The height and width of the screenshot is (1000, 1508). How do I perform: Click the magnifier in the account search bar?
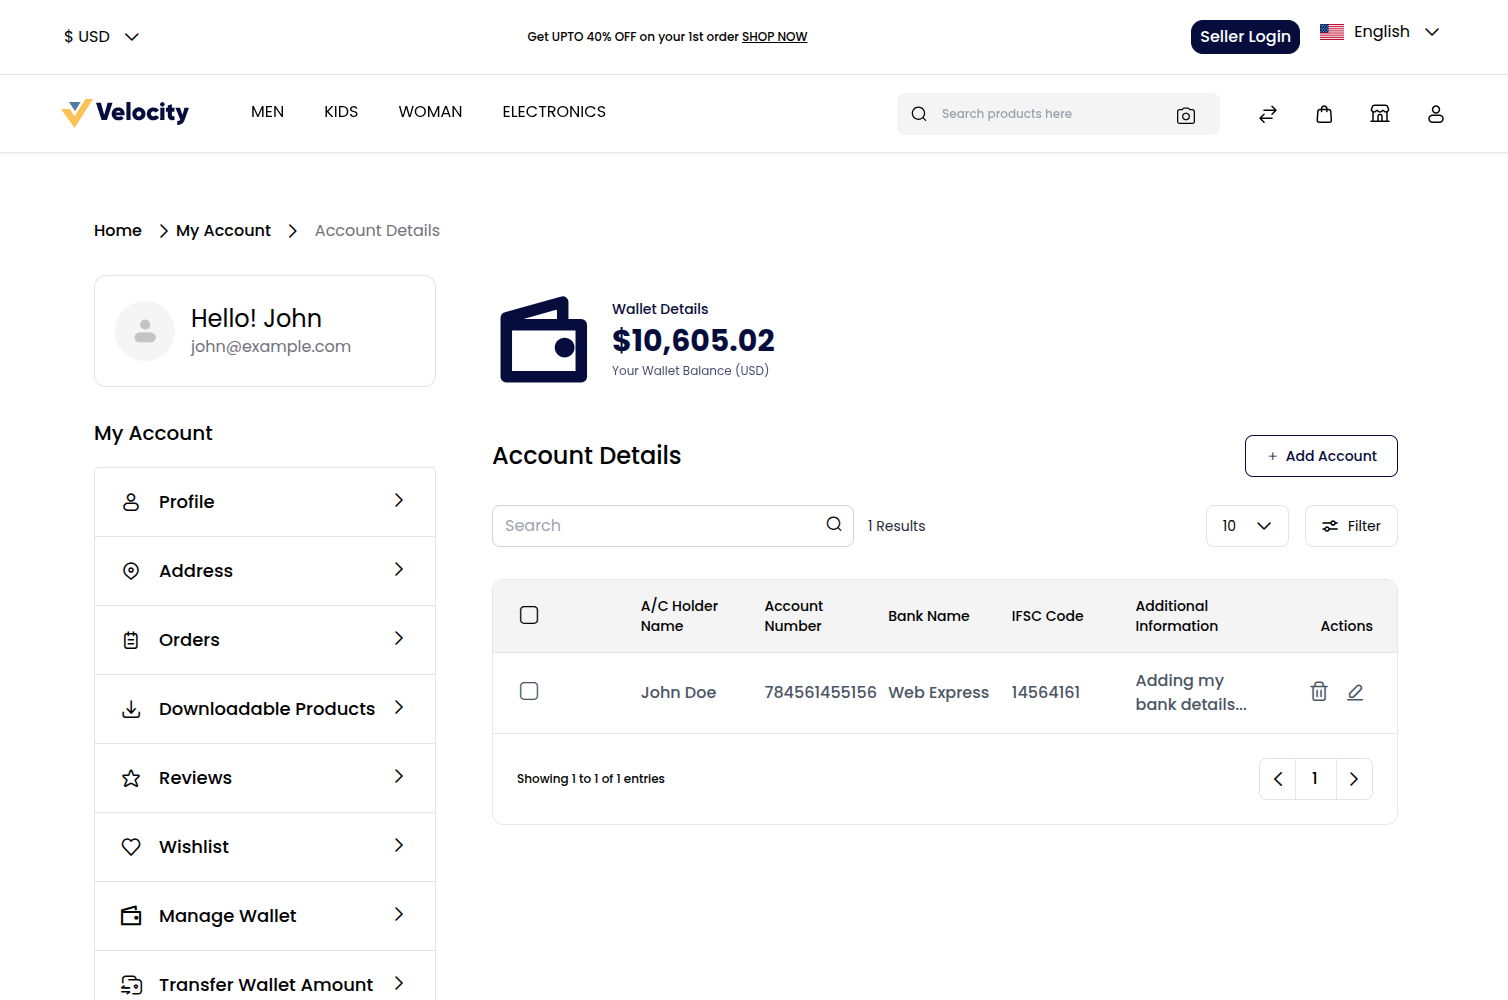(x=833, y=524)
